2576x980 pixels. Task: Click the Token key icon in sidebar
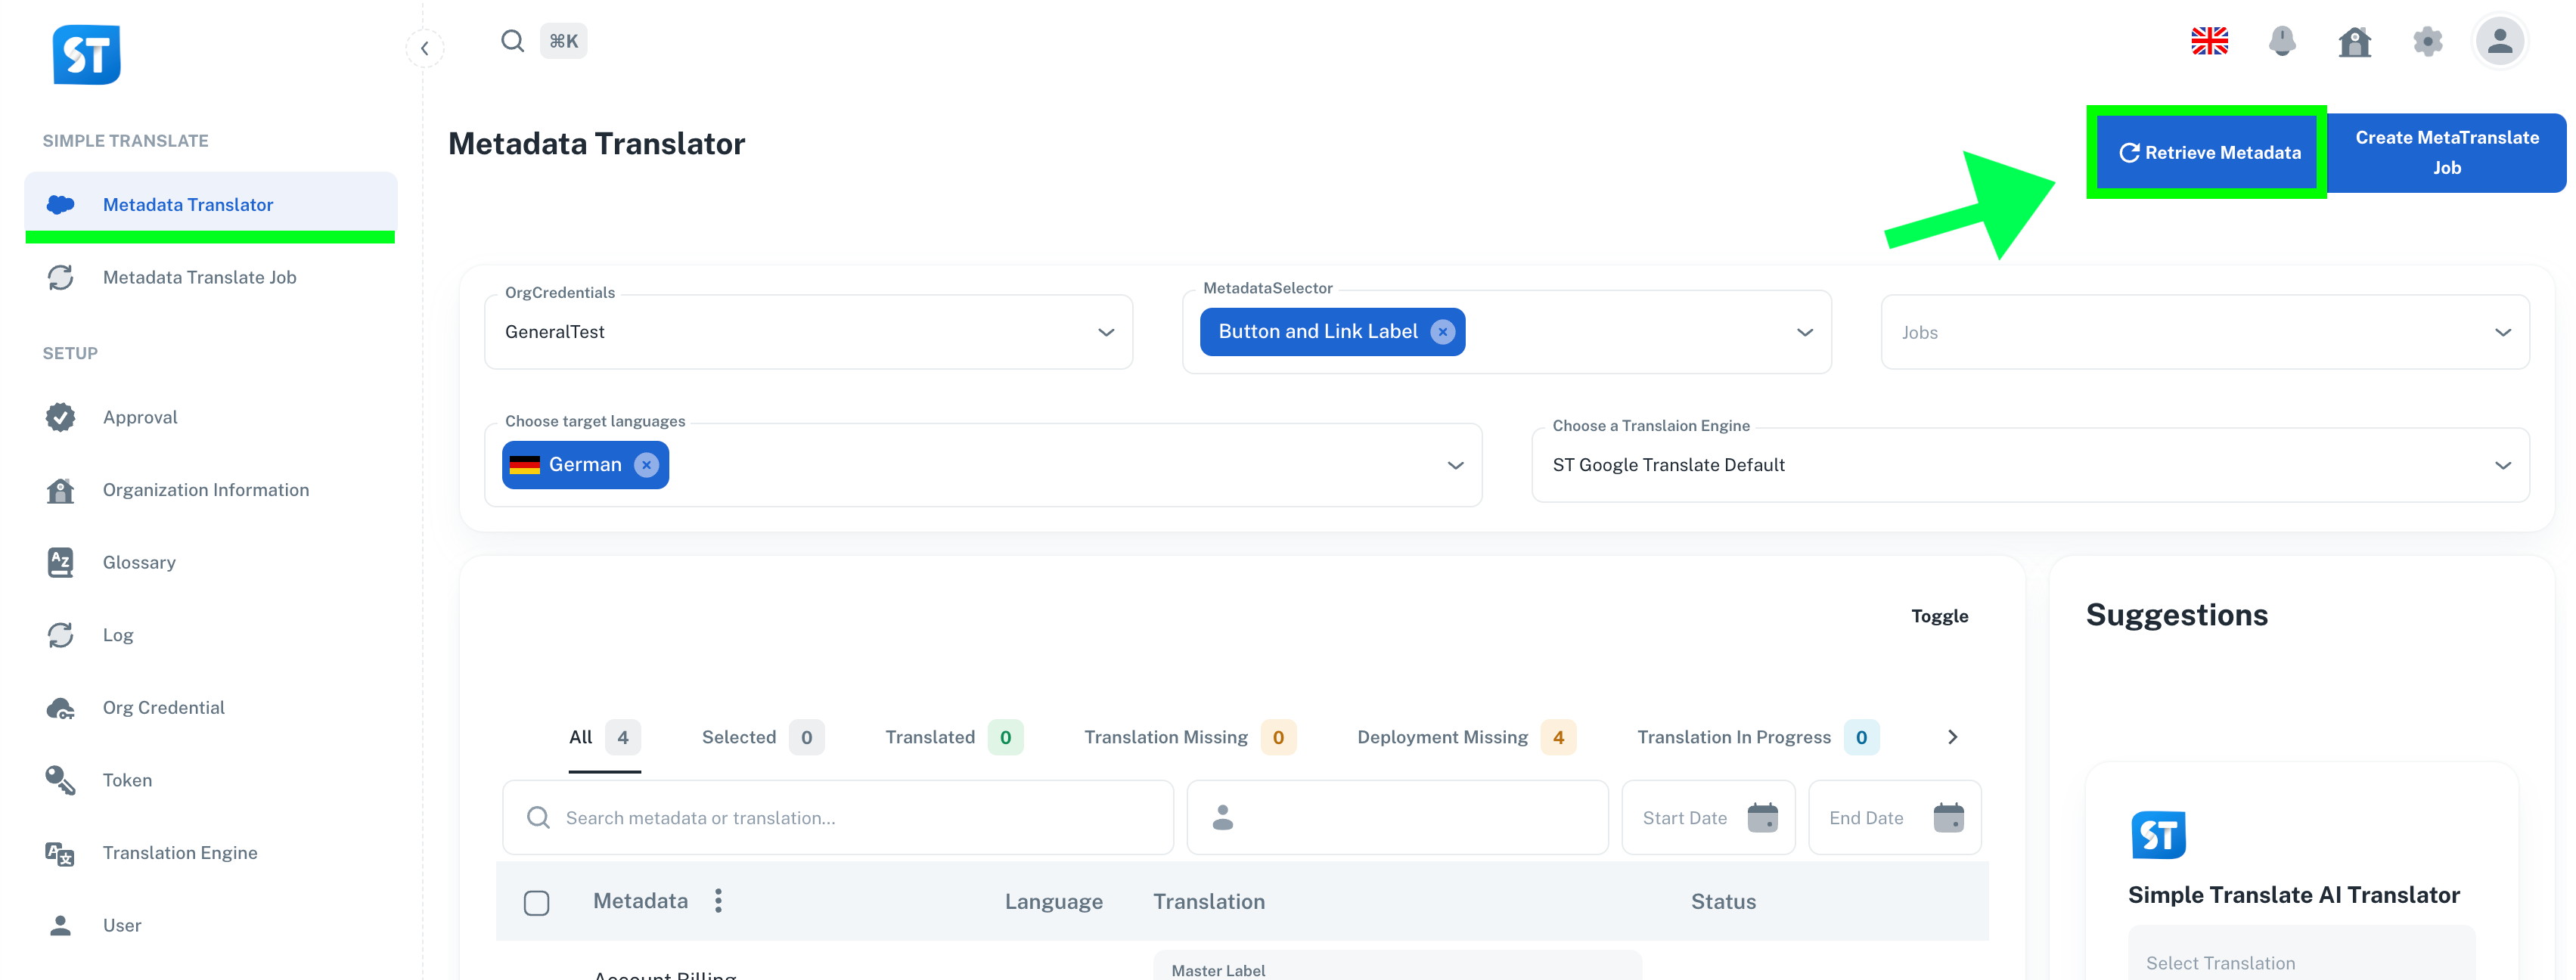coord(60,780)
